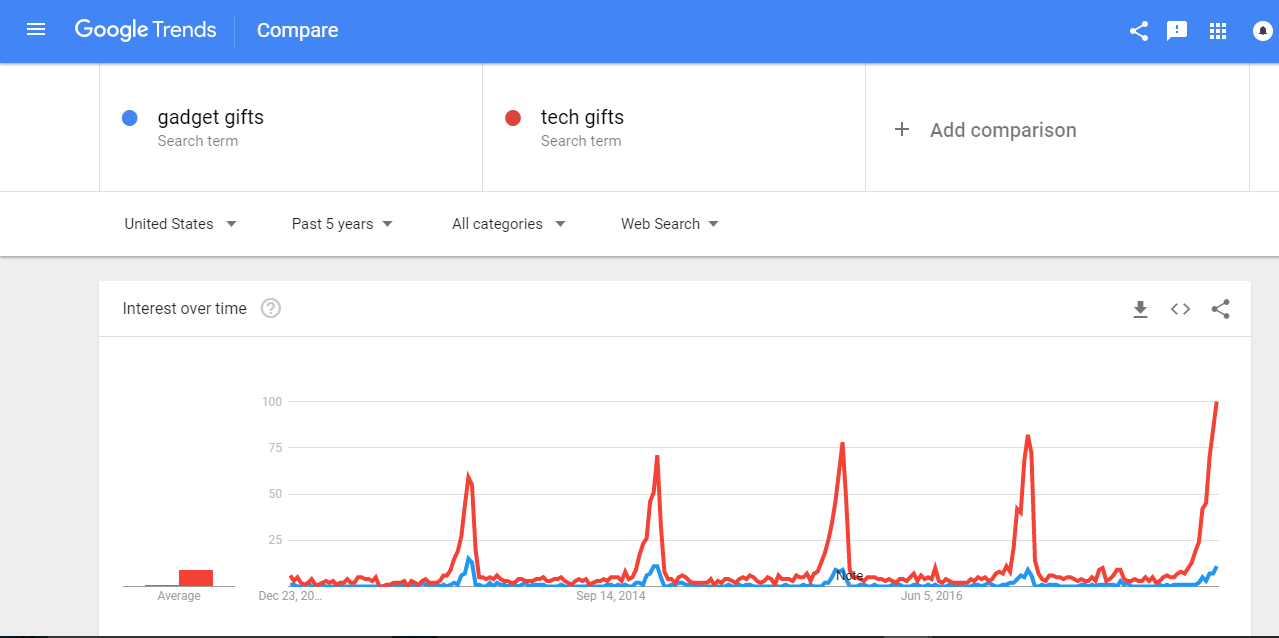1279x638 pixels.
Task: Share the Interest over time chart
Action: click(x=1220, y=309)
